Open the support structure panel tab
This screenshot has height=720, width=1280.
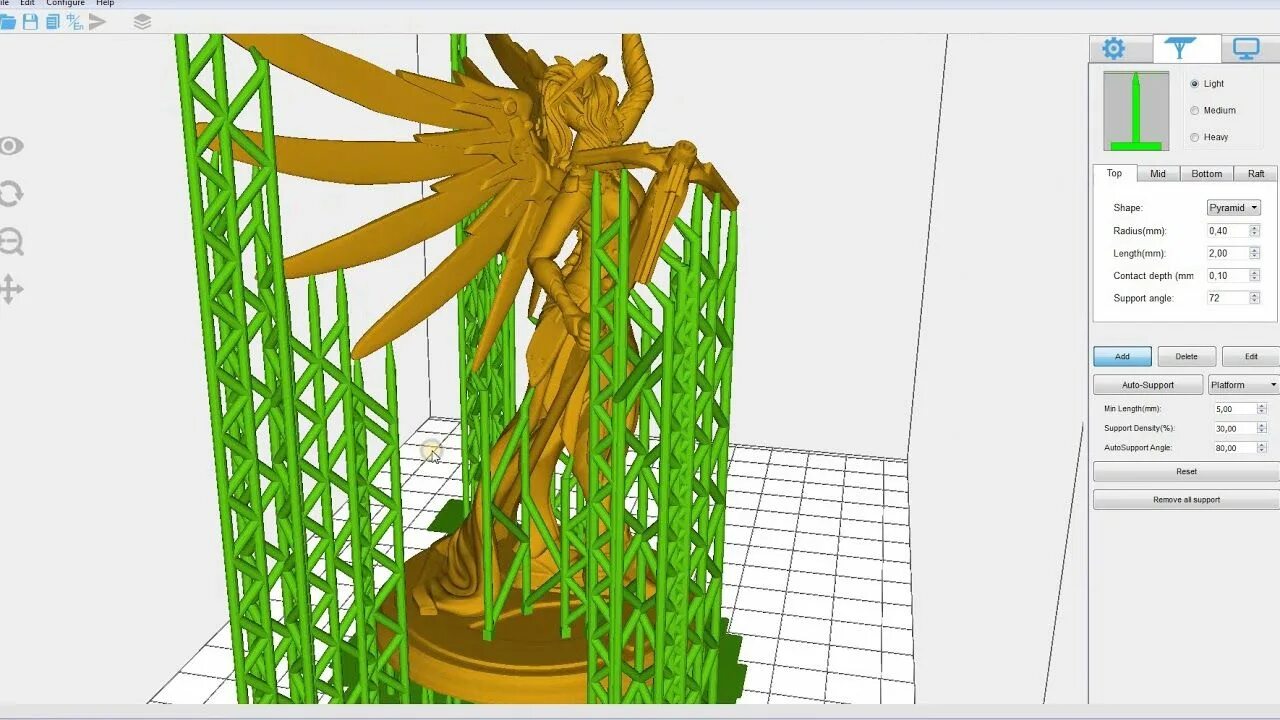point(1186,48)
